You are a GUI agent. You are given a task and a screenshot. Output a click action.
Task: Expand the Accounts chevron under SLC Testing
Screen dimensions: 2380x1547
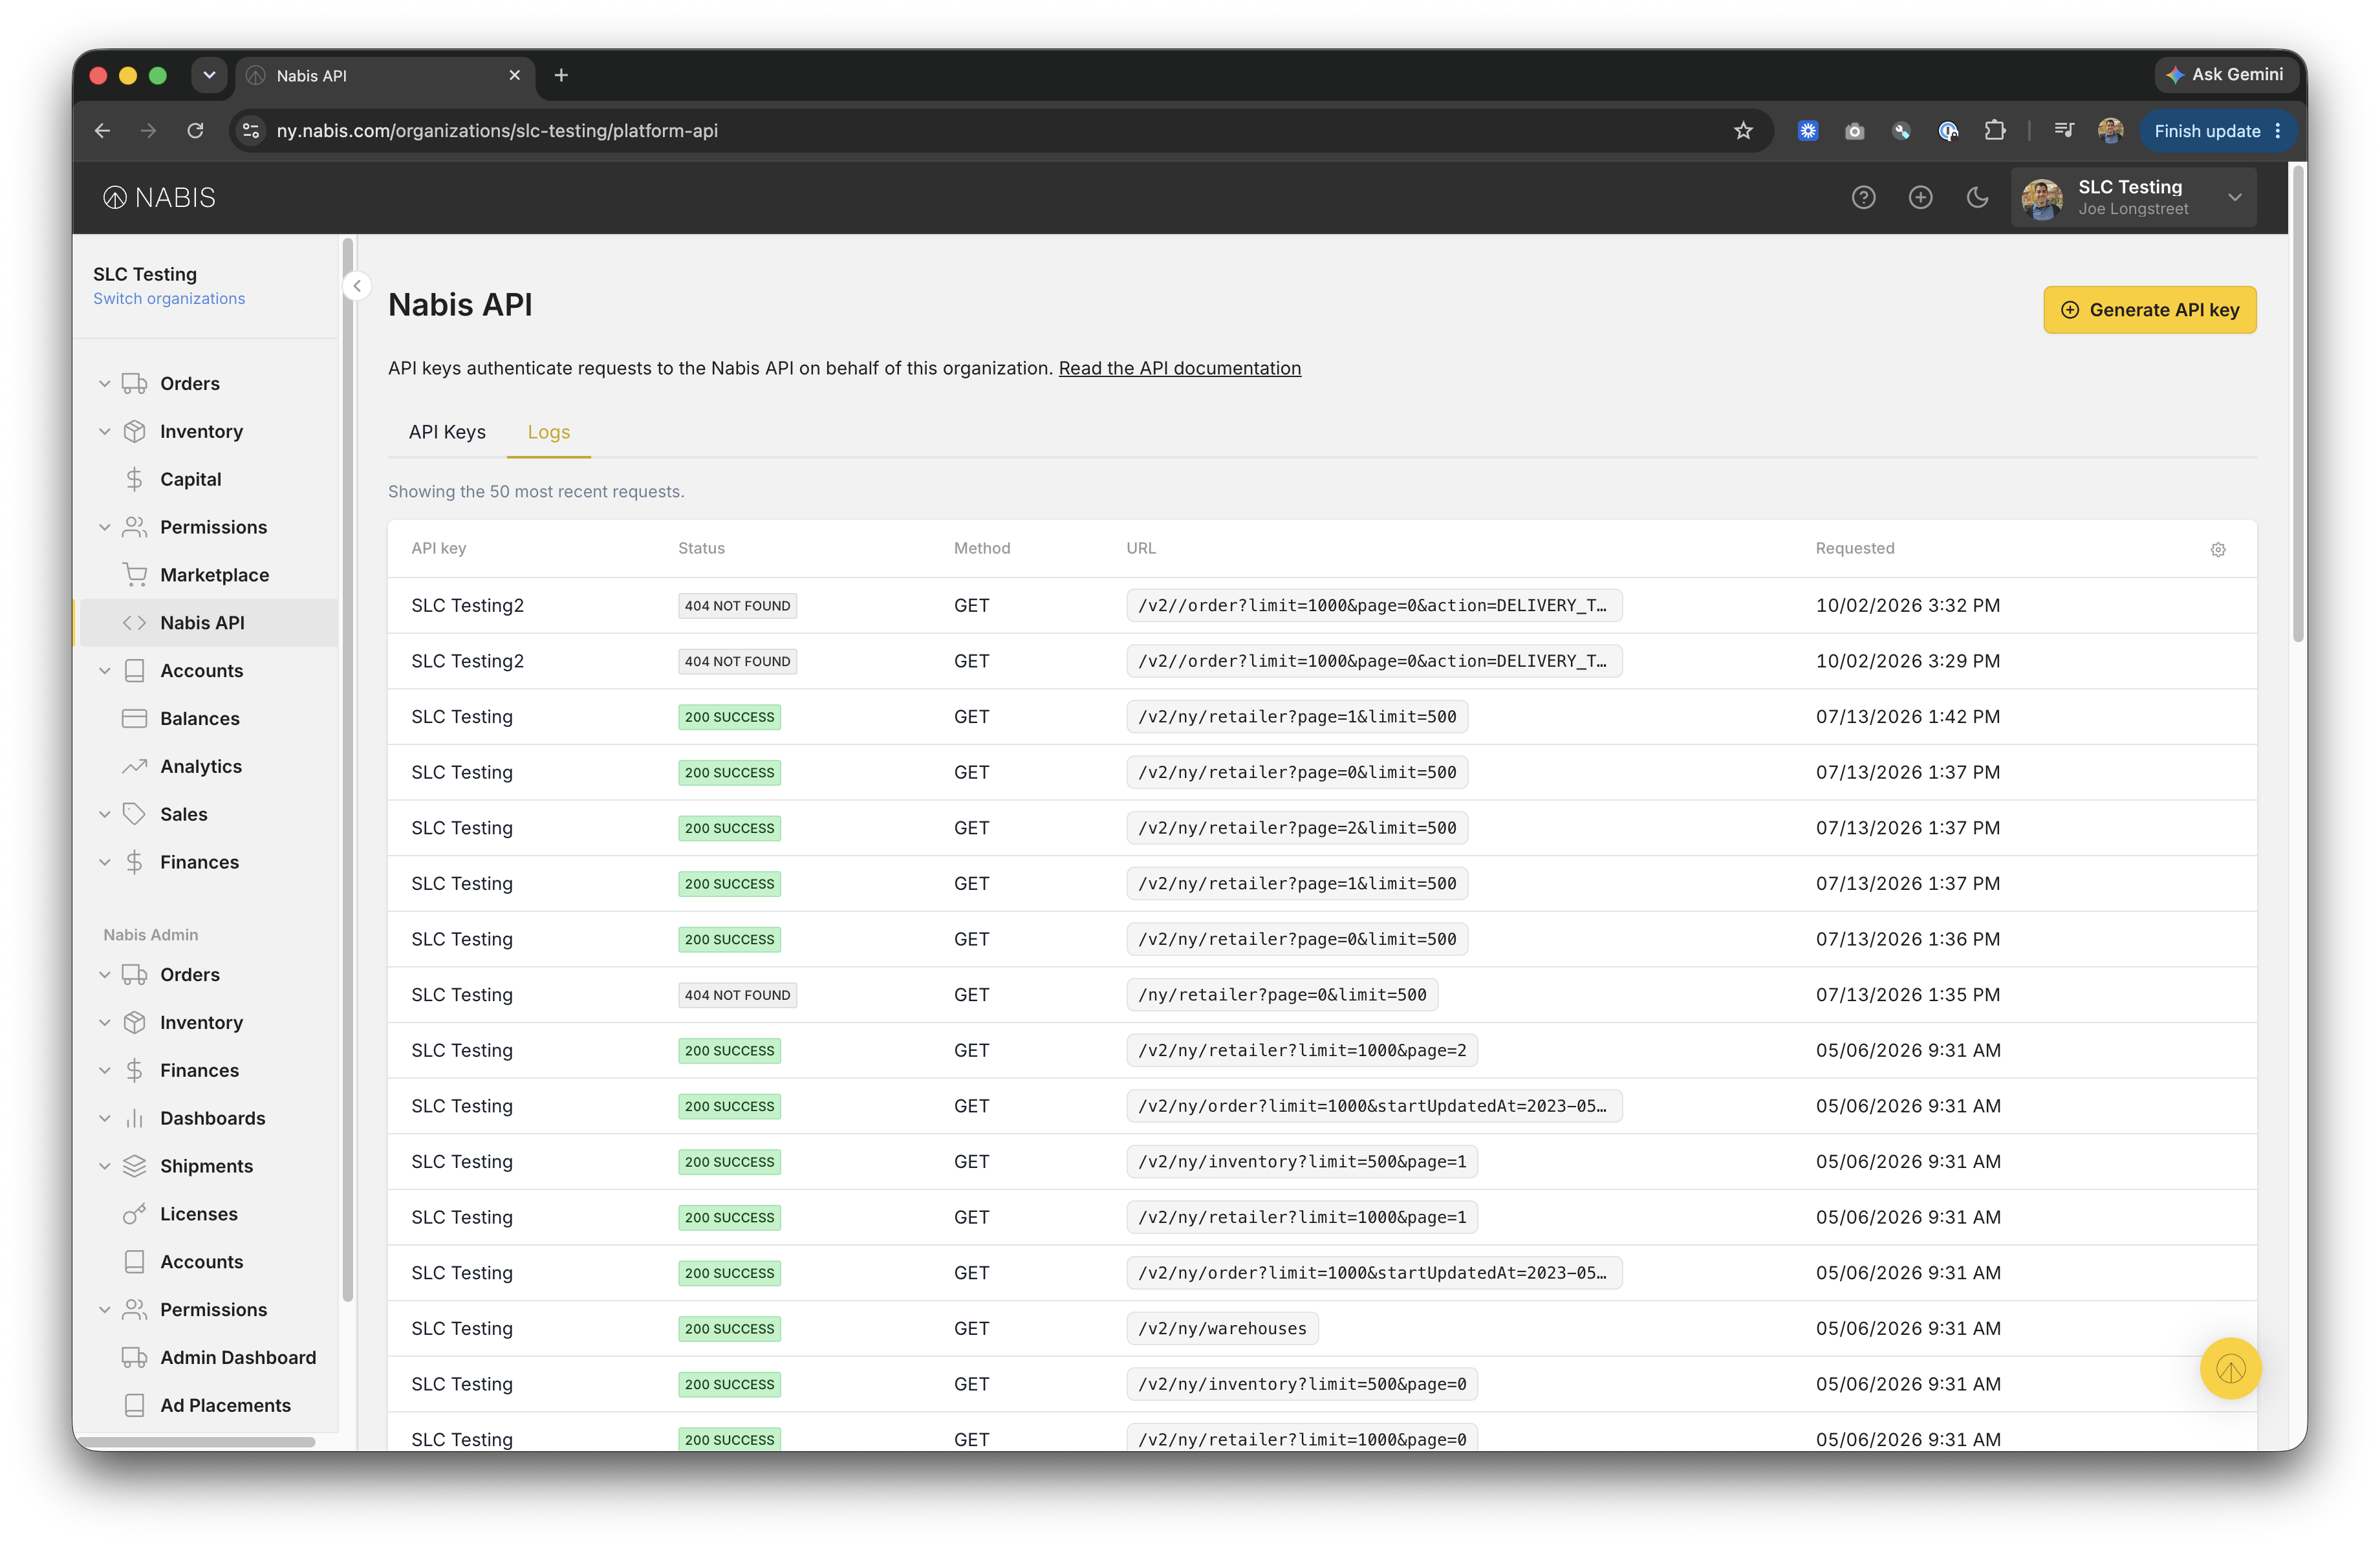tap(104, 670)
